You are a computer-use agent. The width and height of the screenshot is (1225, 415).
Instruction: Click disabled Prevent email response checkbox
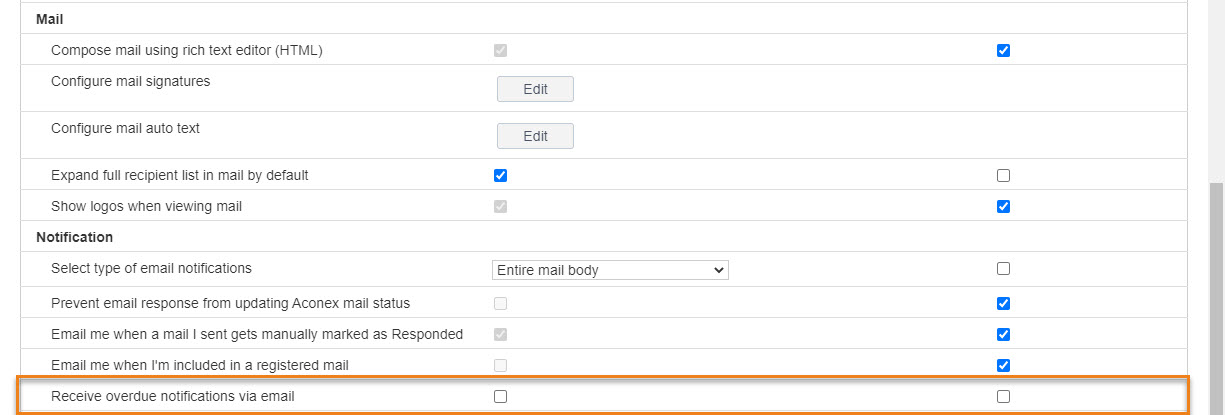point(501,303)
